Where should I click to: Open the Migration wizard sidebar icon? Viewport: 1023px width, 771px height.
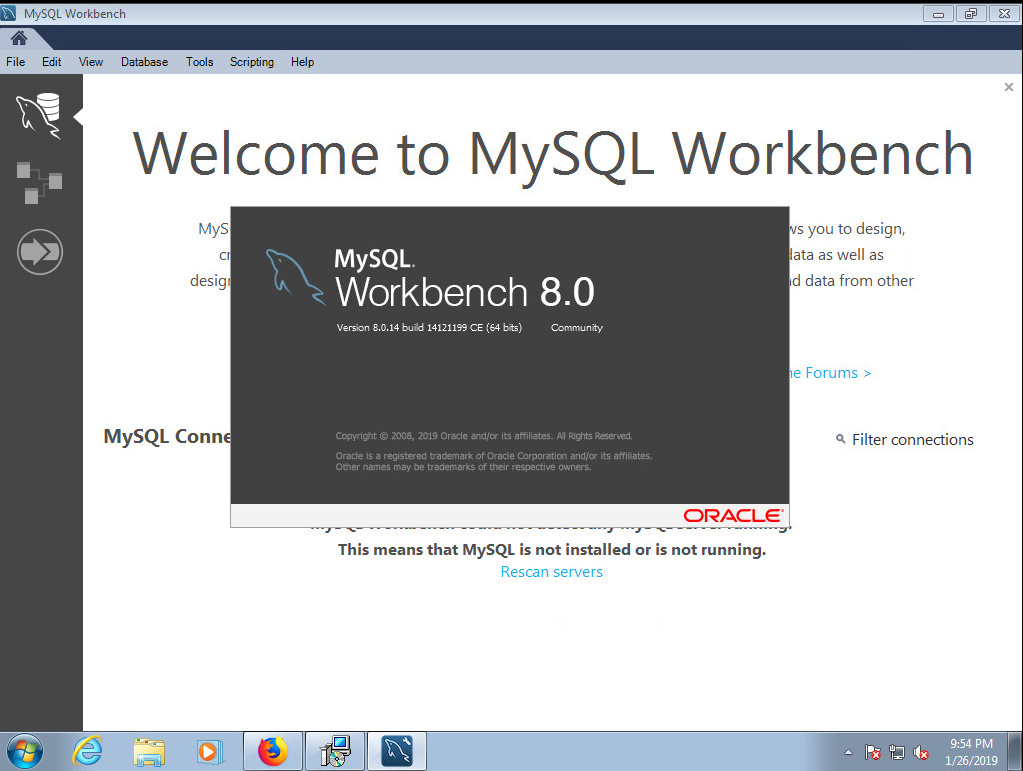(x=40, y=252)
